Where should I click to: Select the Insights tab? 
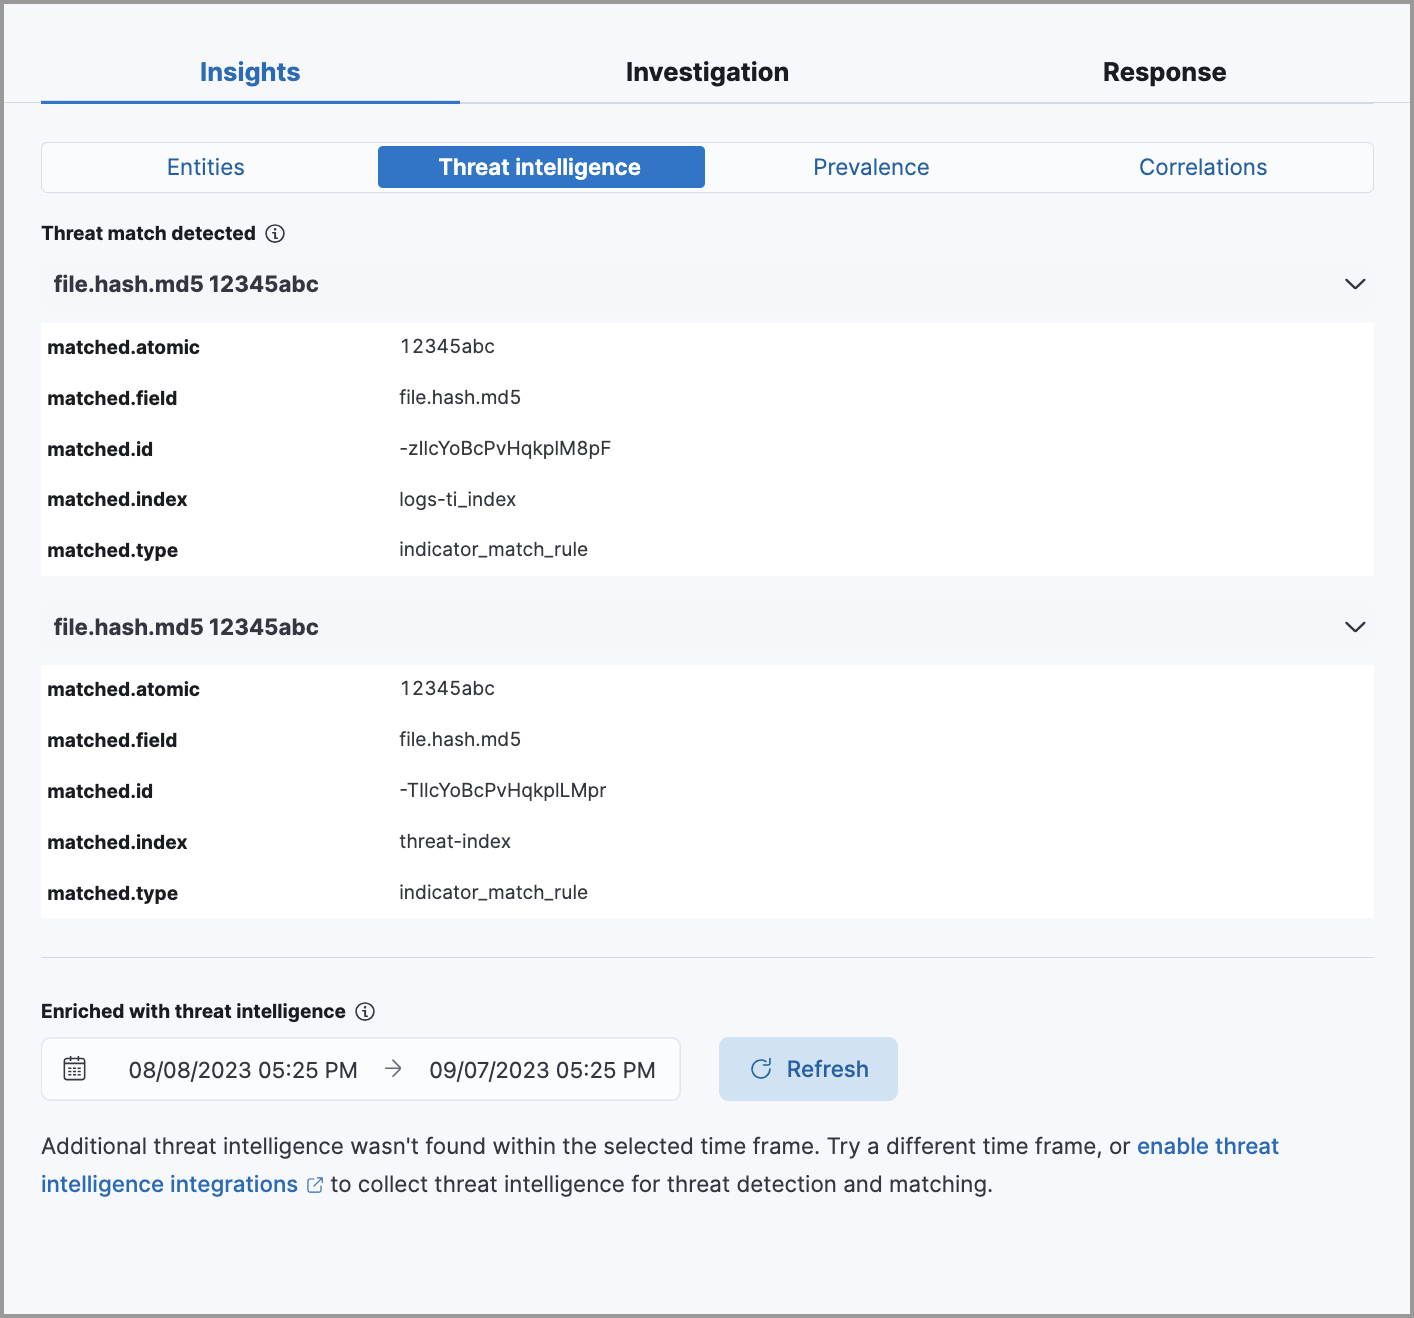(249, 71)
